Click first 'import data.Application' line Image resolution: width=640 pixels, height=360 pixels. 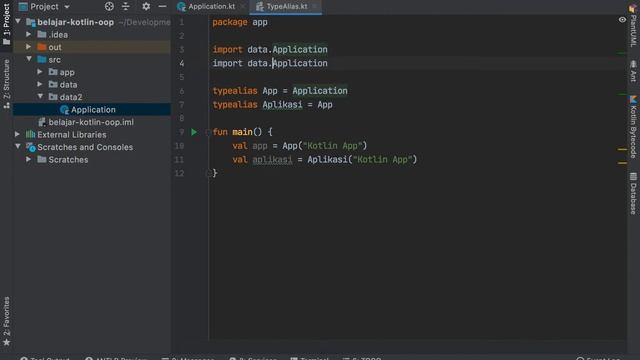[270, 49]
